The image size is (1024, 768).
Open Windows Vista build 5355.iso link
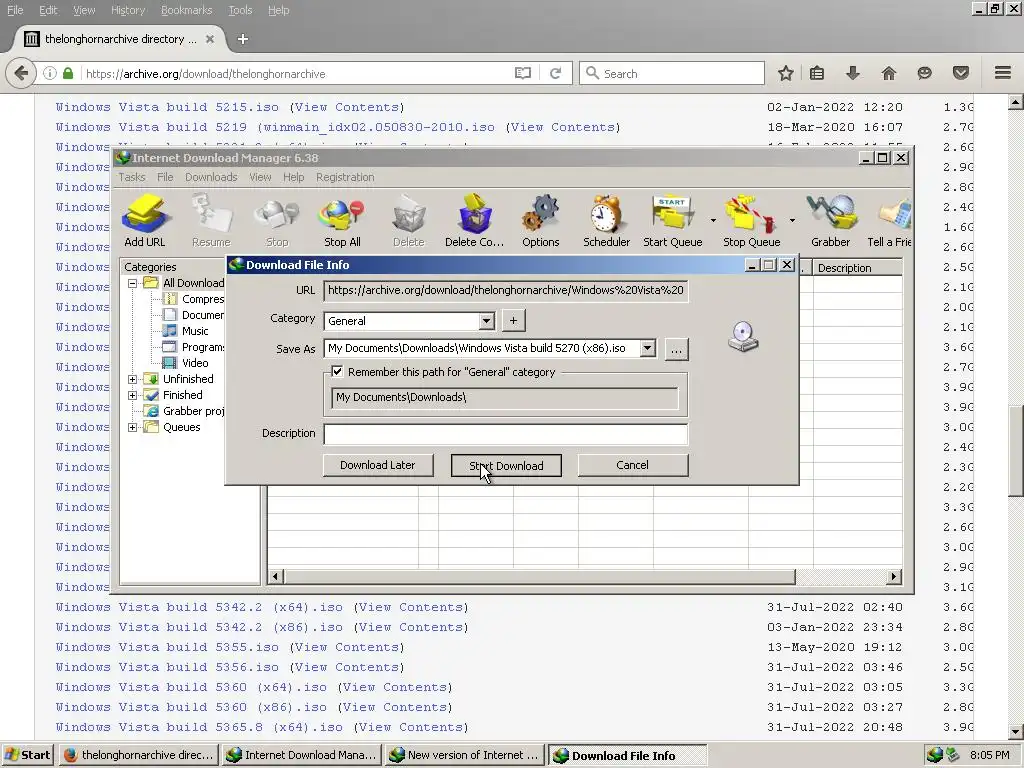[167, 647]
